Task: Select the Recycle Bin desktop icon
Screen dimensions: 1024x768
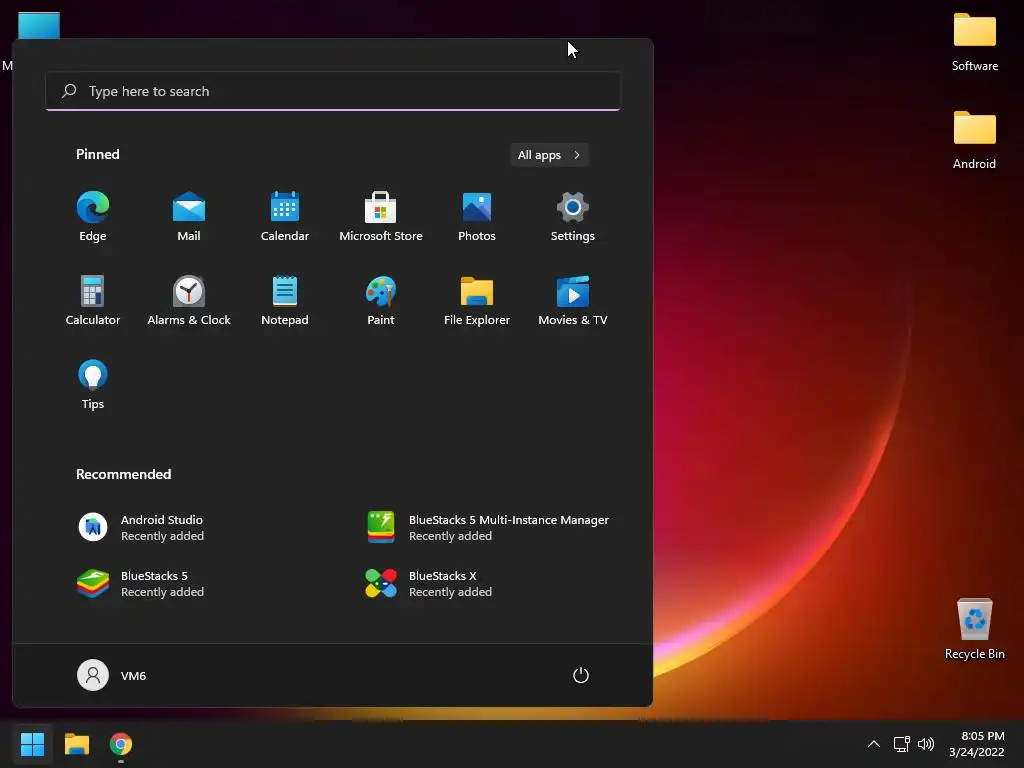Action: coord(974,629)
